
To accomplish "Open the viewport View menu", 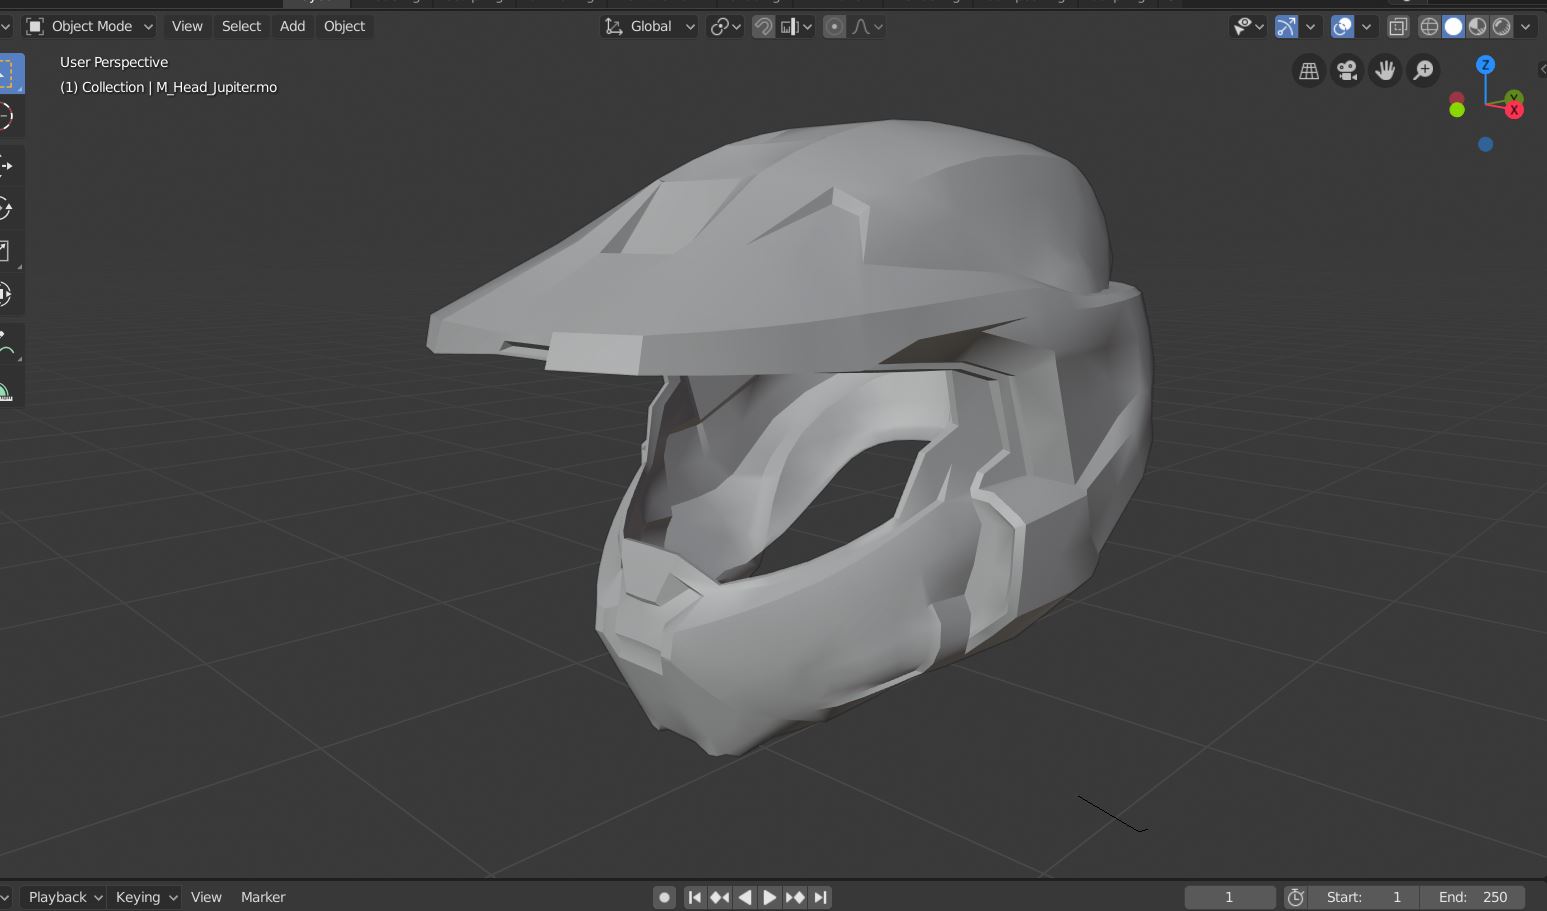I will [187, 27].
